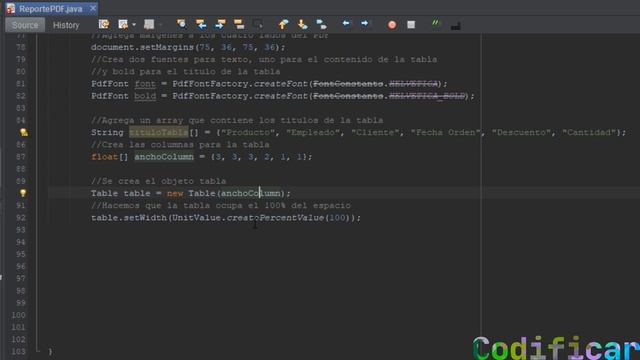Click the Last Edit toolbar icon
The width and height of the screenshot is (640, 360).
click(x=104, y=24)
